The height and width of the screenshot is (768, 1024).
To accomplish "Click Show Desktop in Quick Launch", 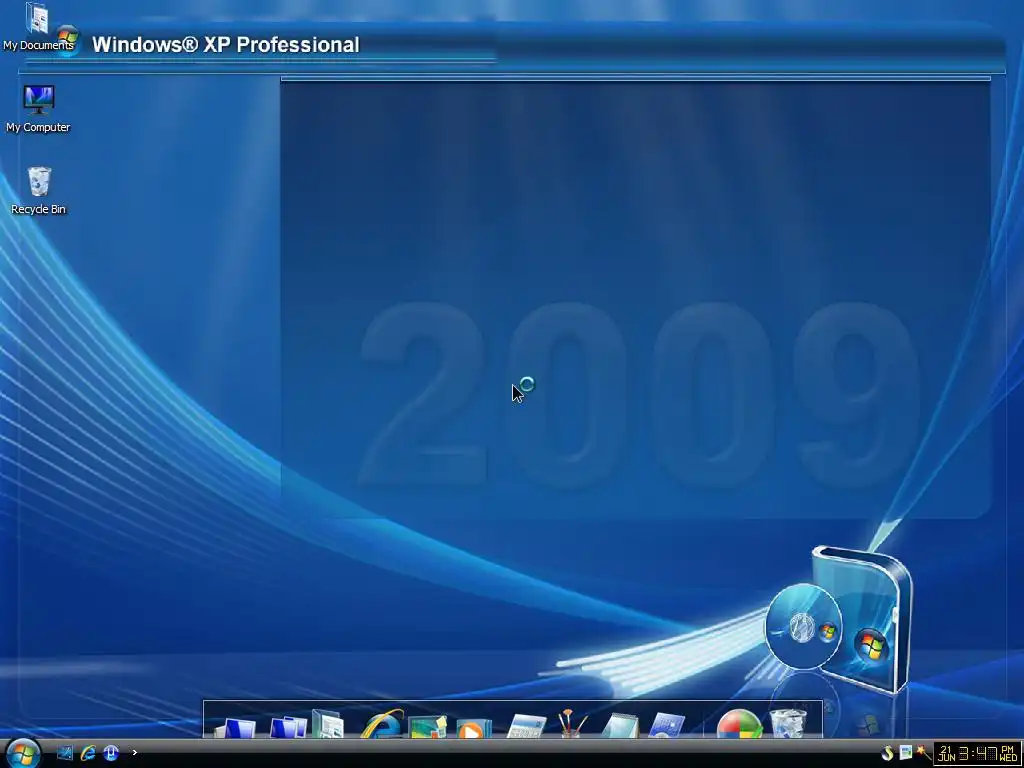I will [65, 753].
